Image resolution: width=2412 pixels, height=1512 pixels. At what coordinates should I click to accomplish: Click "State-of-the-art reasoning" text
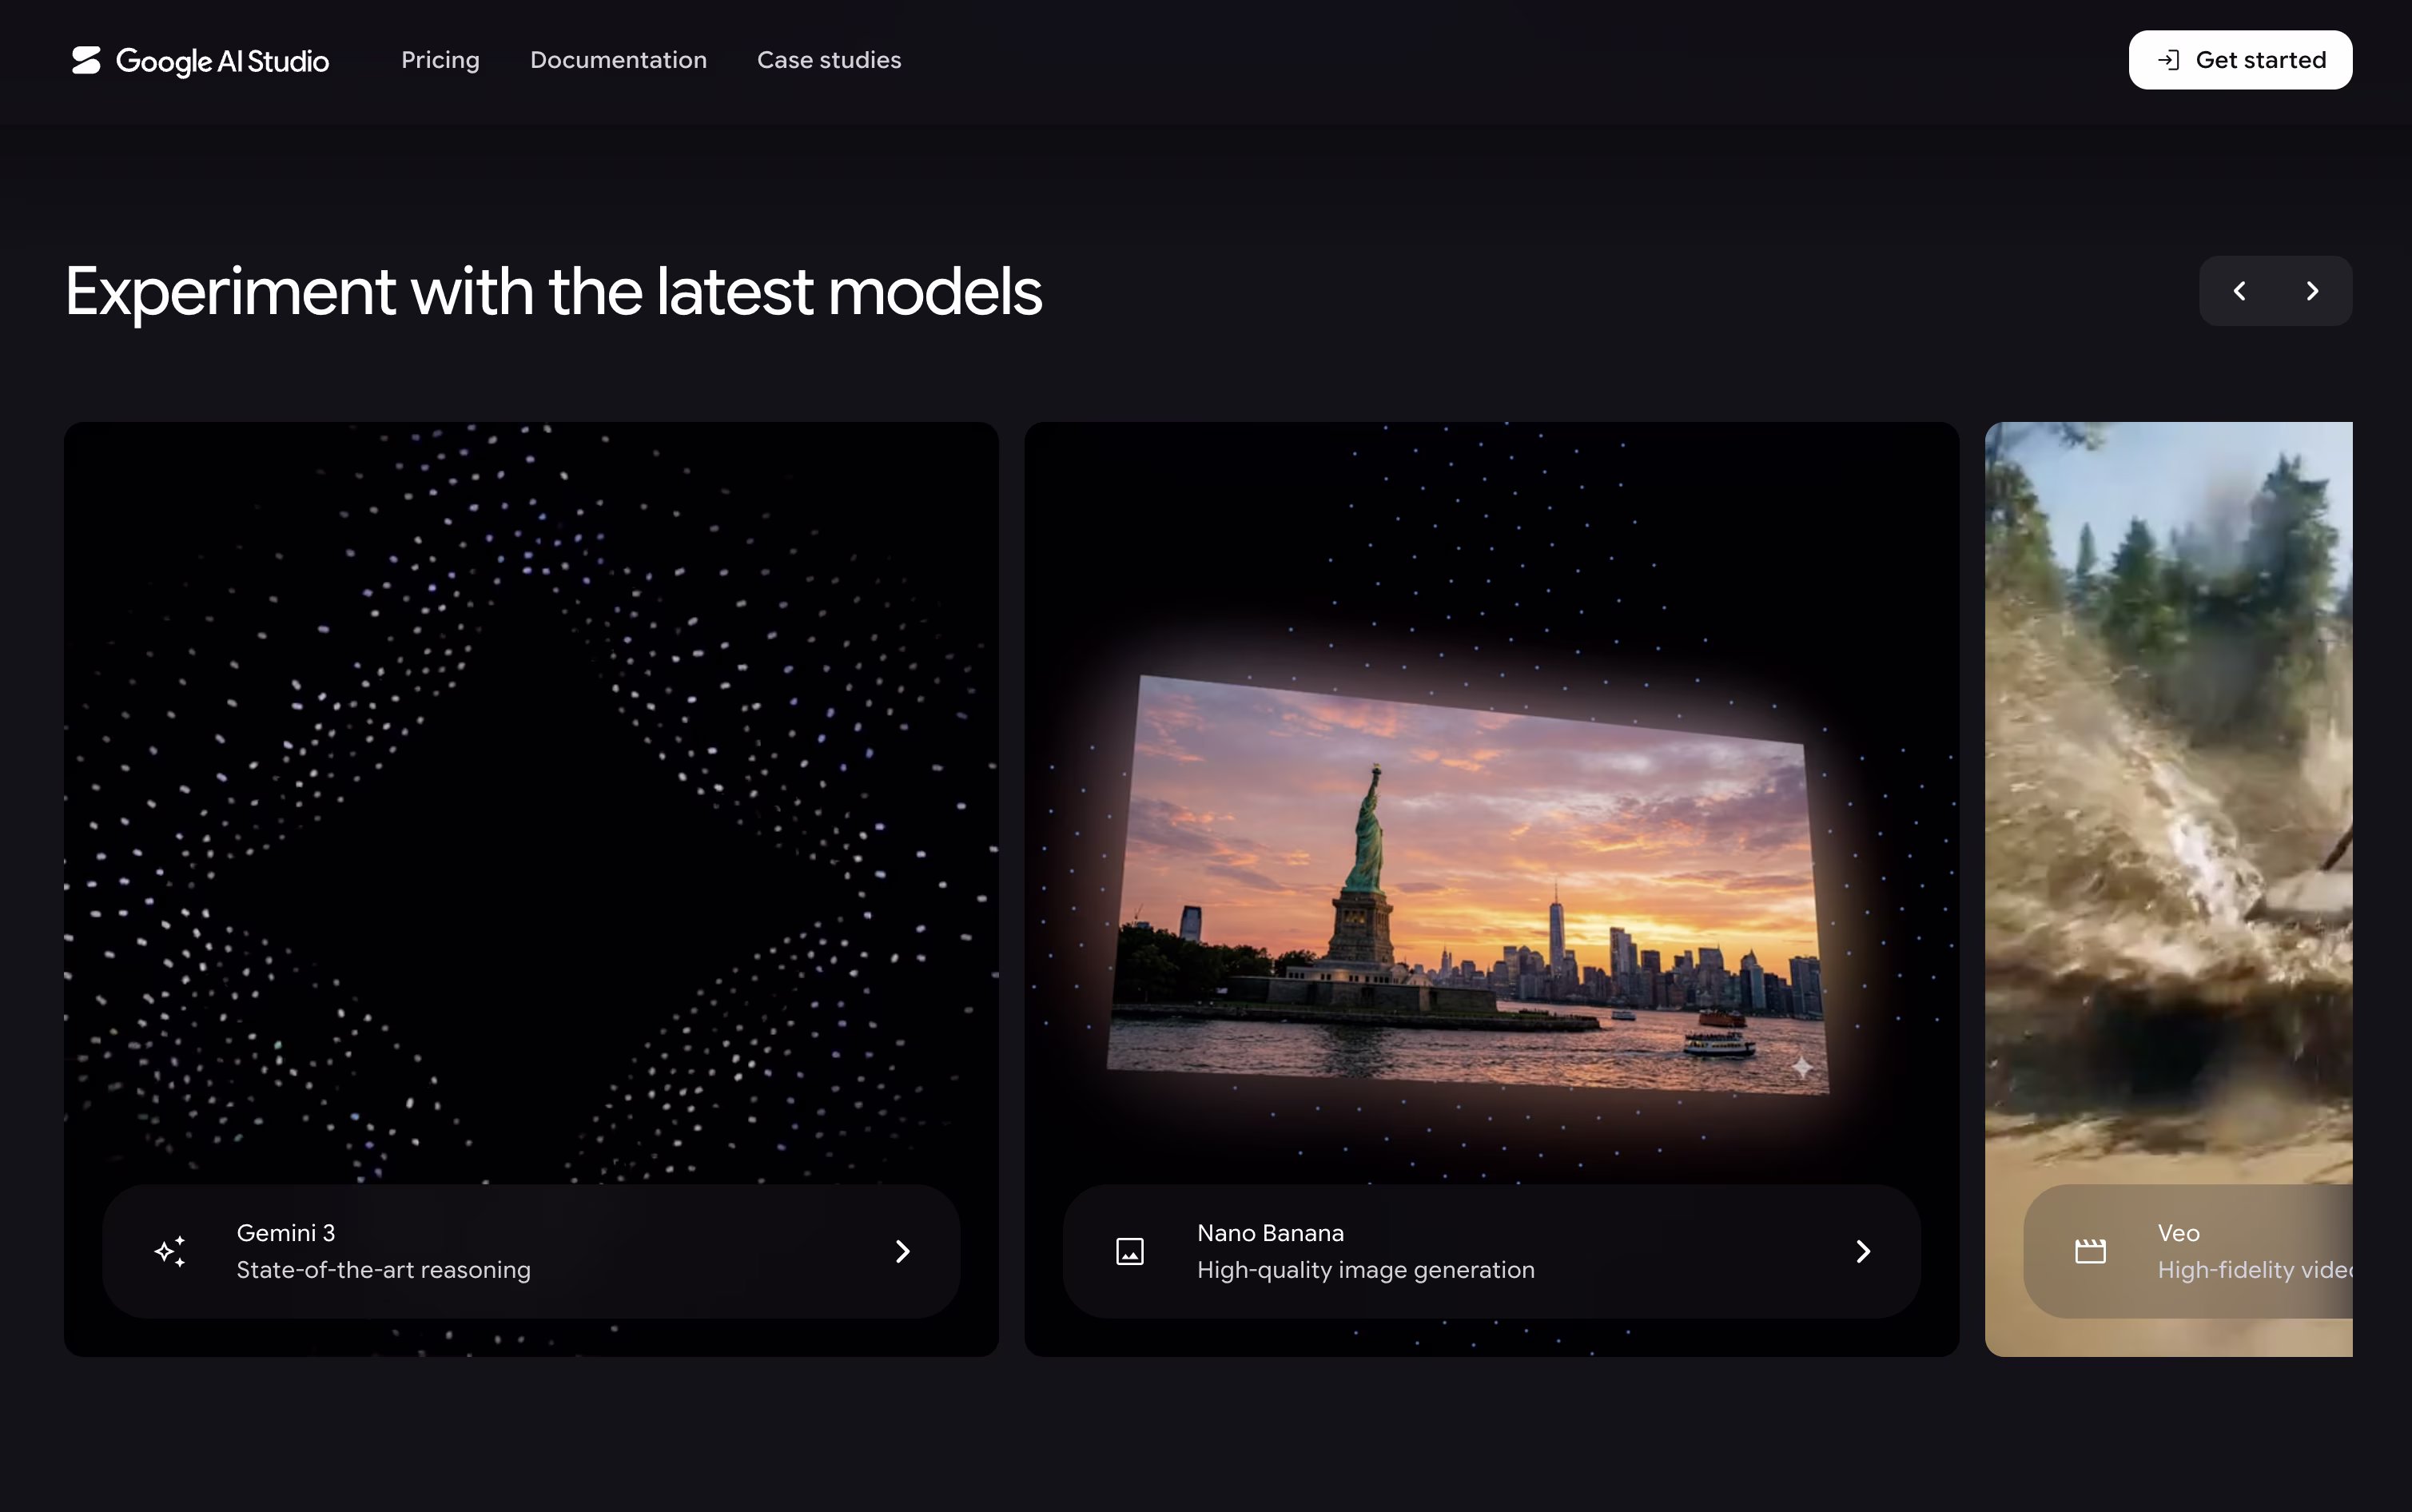[x=383, y=1270]
